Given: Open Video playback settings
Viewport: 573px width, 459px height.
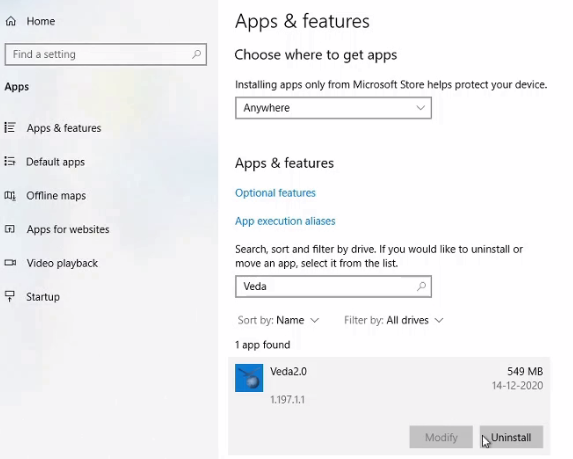Looking at the screenshot, I should (62, 263).
